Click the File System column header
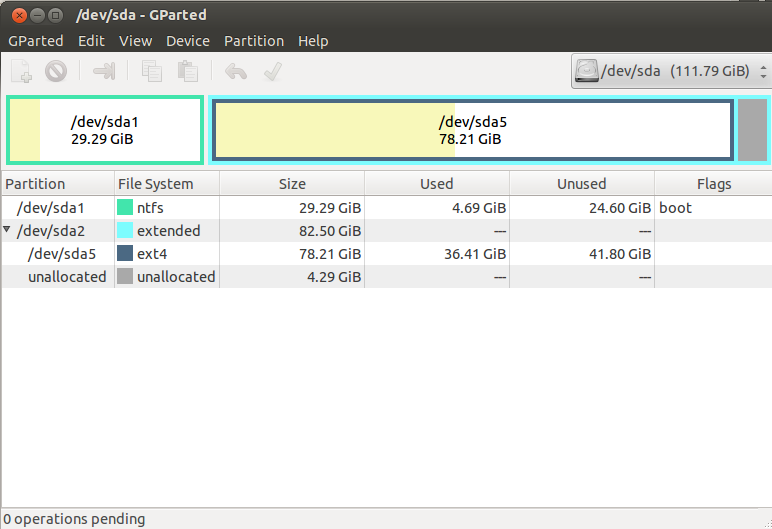 pos(156,184)
